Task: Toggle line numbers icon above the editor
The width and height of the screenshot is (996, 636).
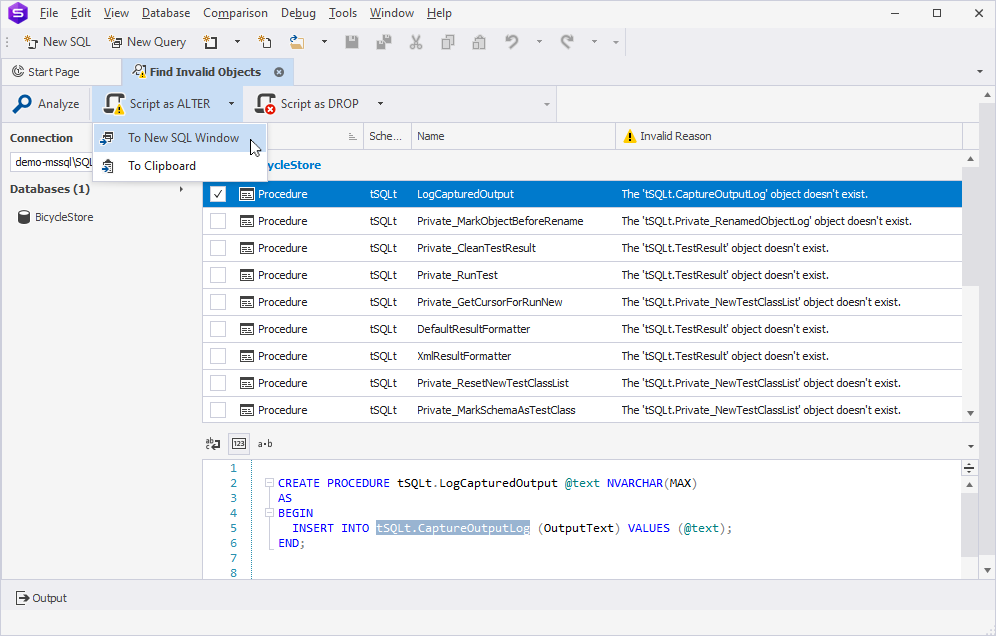Action: tap(239, 443)
